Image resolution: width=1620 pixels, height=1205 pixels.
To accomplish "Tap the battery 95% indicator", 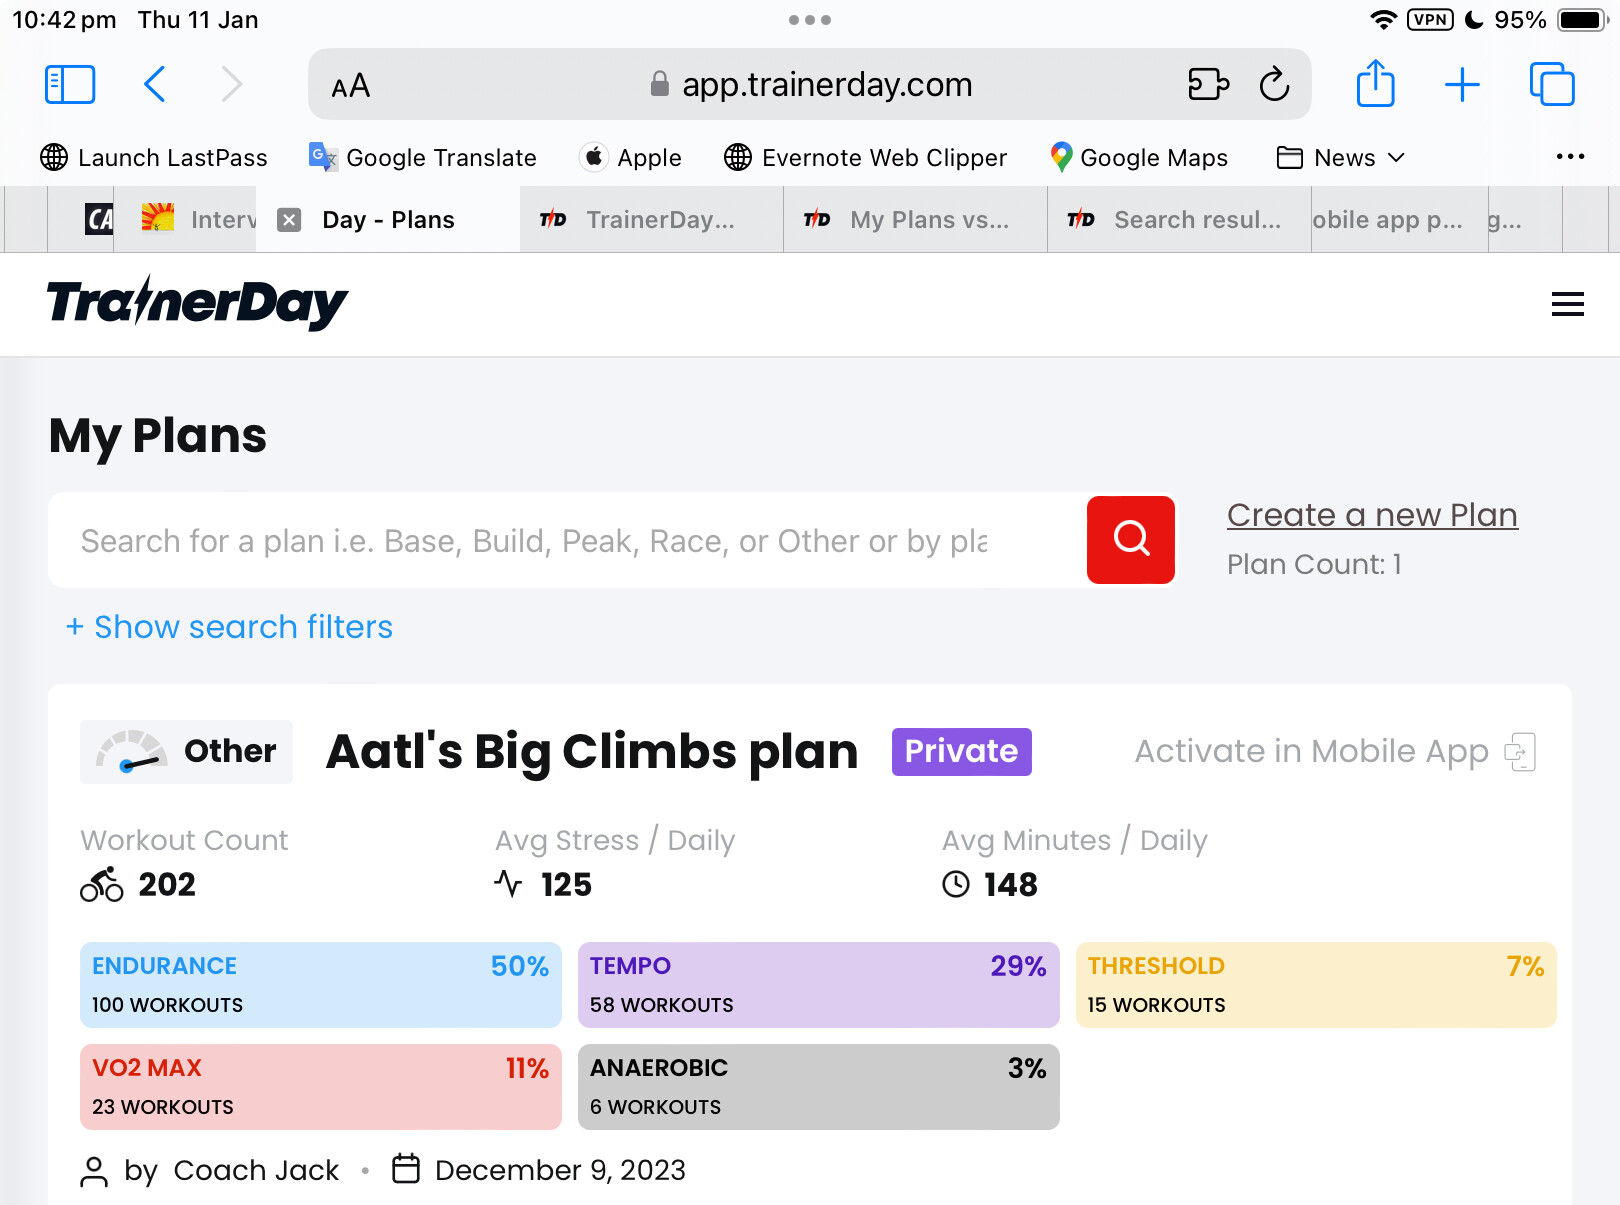I will tap(1552, 20).
